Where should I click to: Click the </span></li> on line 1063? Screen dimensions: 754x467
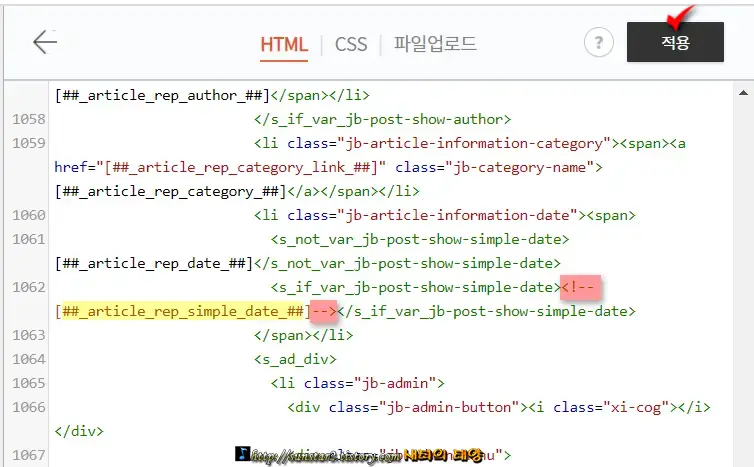[x=303, y=335]
